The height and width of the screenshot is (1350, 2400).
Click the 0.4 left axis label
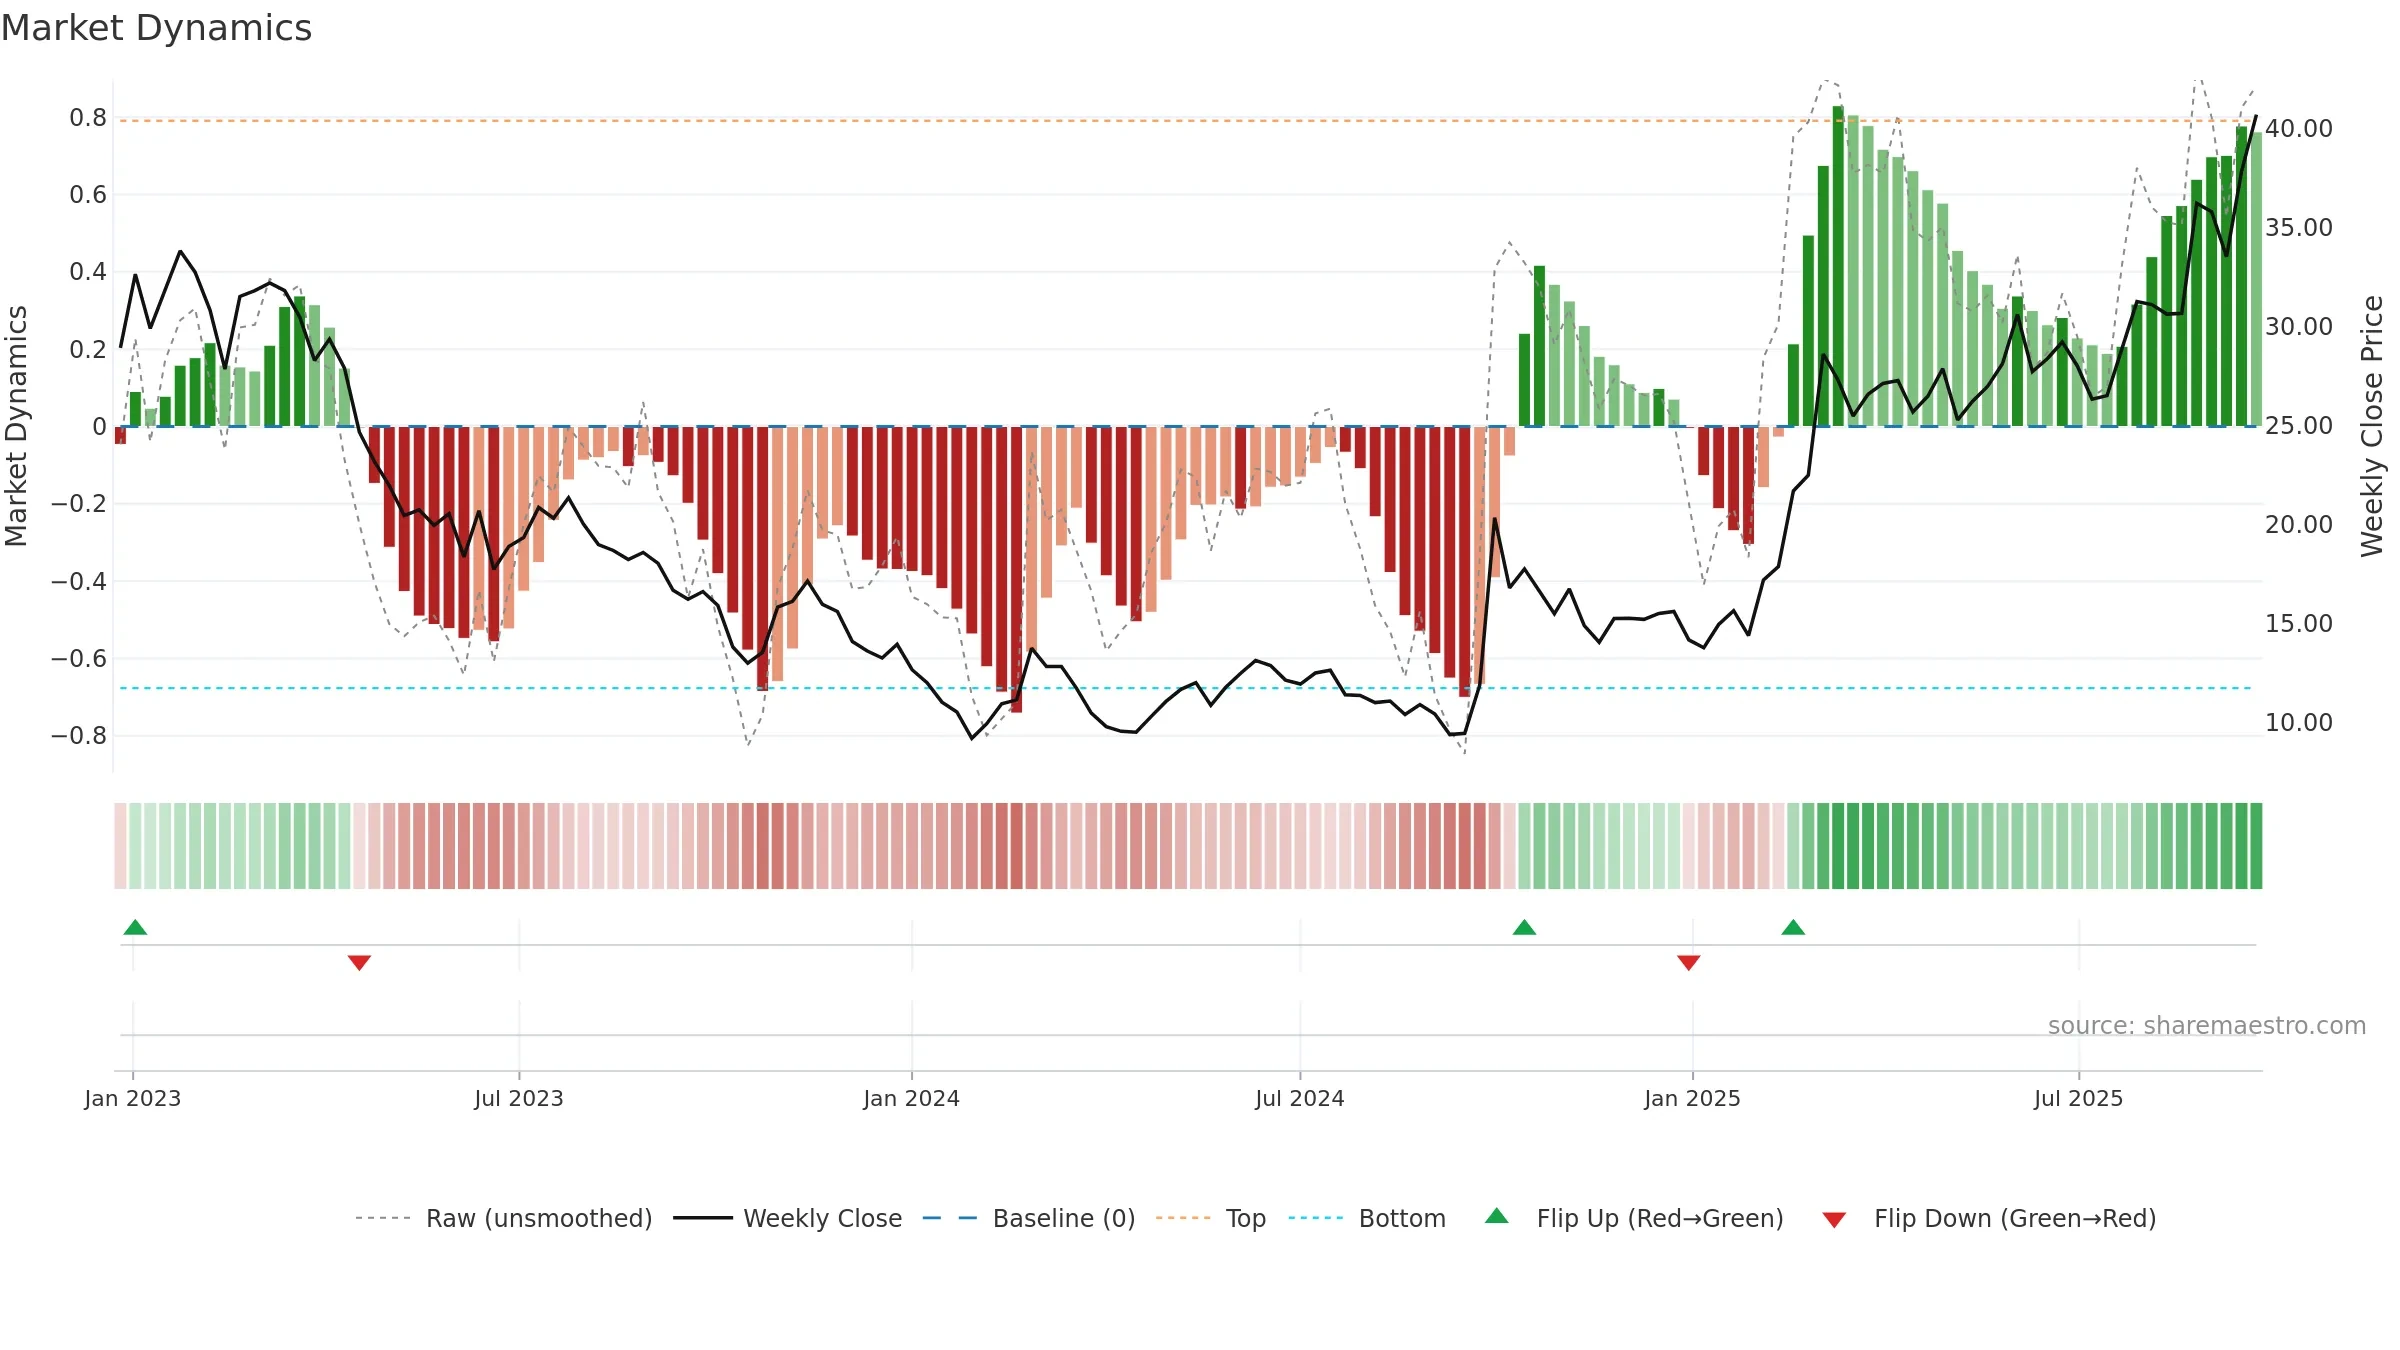click(x=88, y=272)
